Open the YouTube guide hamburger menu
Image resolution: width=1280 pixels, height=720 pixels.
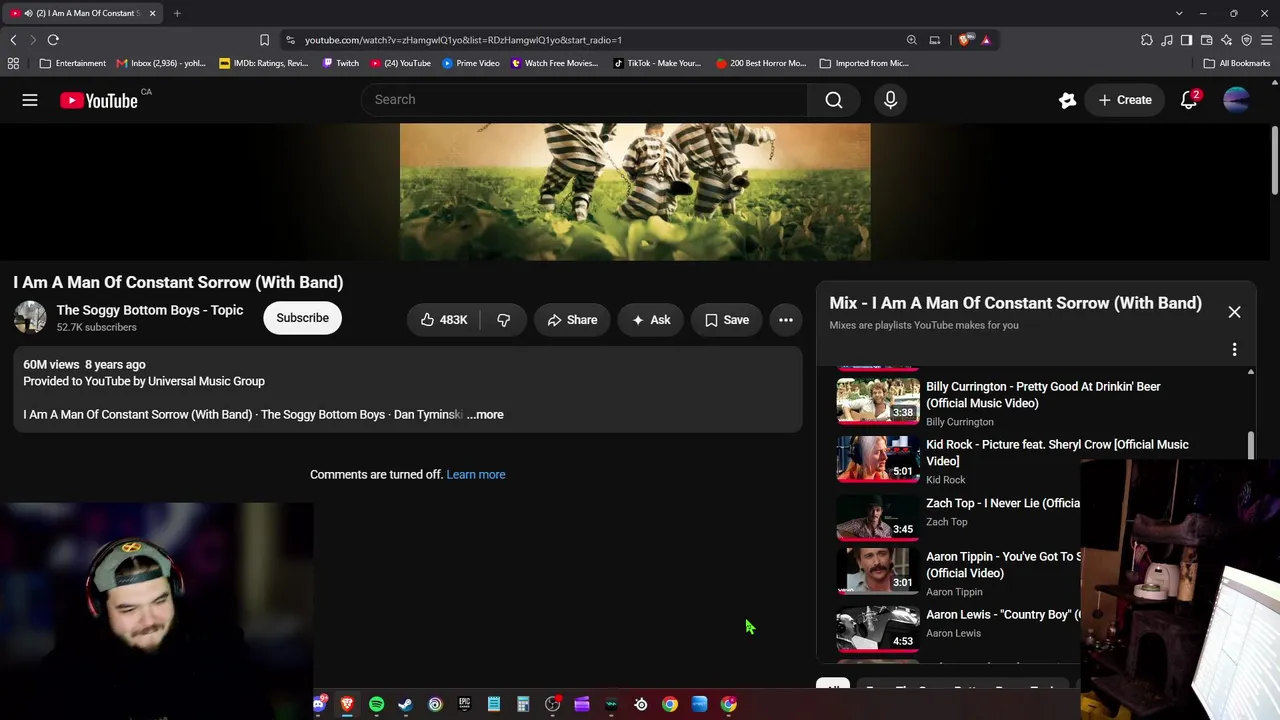tap(30, 100)
